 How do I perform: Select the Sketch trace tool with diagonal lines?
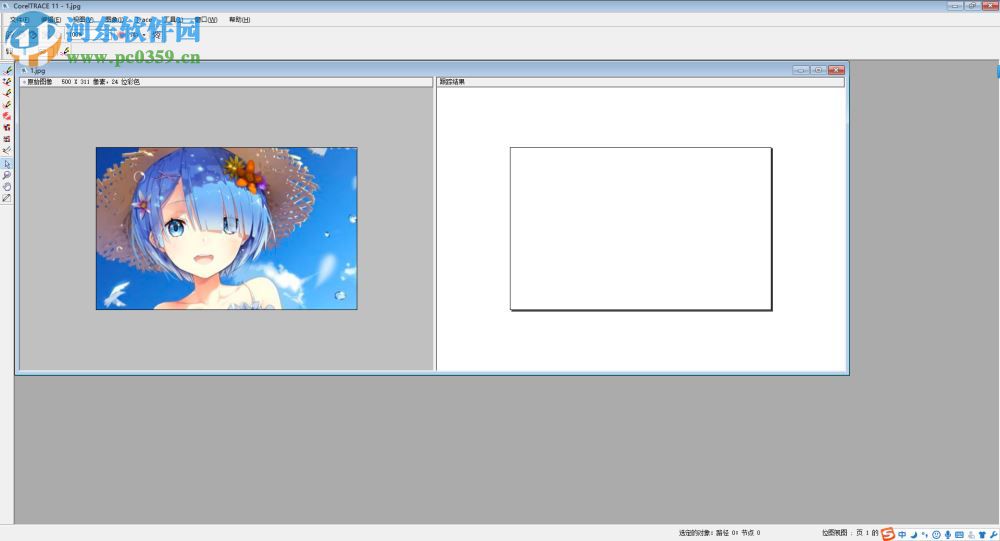7,150
